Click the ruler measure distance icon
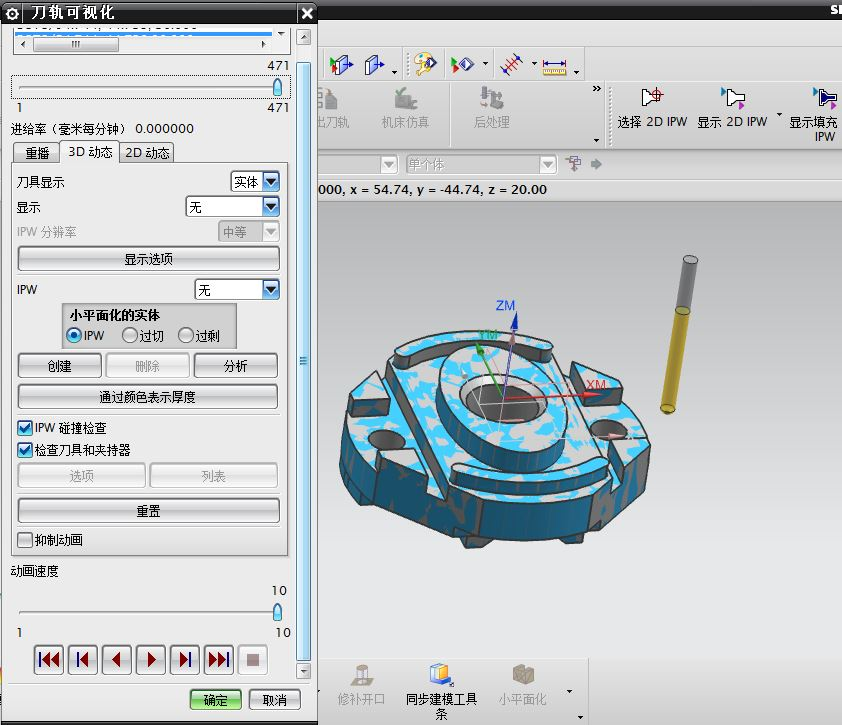Viewport: 842px width, 725px height. (555, 66)
